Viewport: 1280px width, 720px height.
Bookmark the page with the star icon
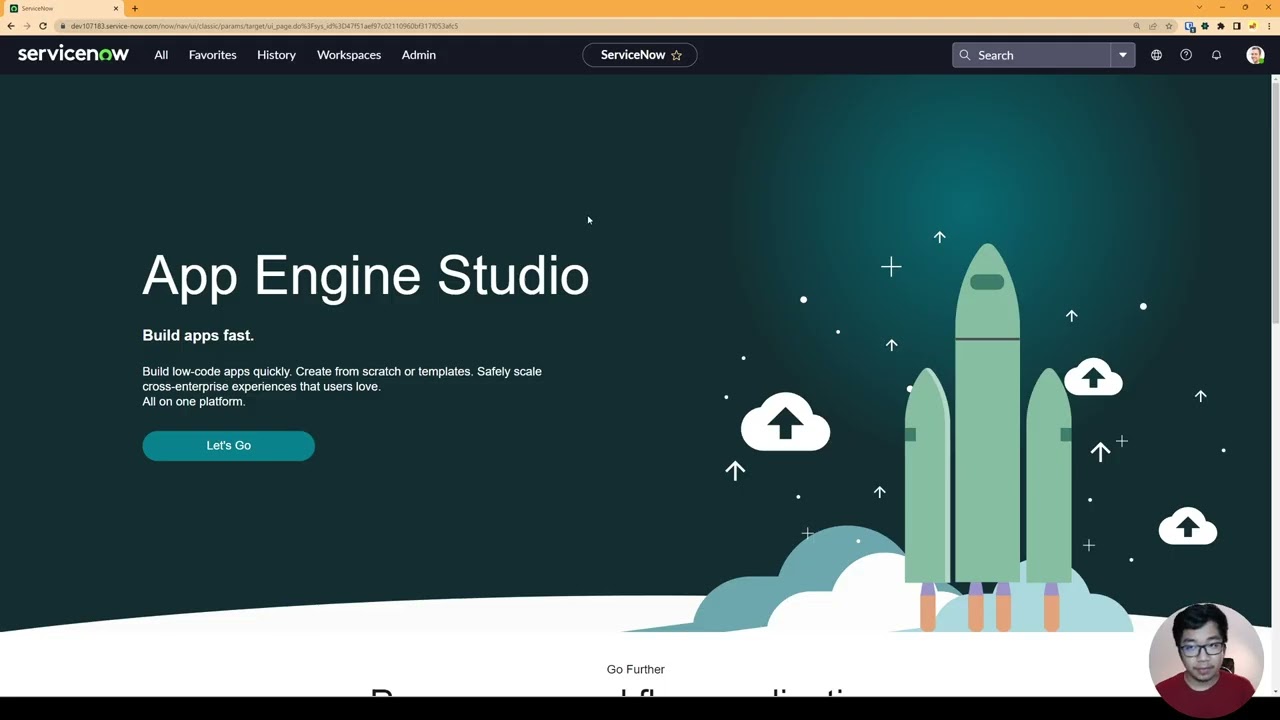pos(1169,26)
